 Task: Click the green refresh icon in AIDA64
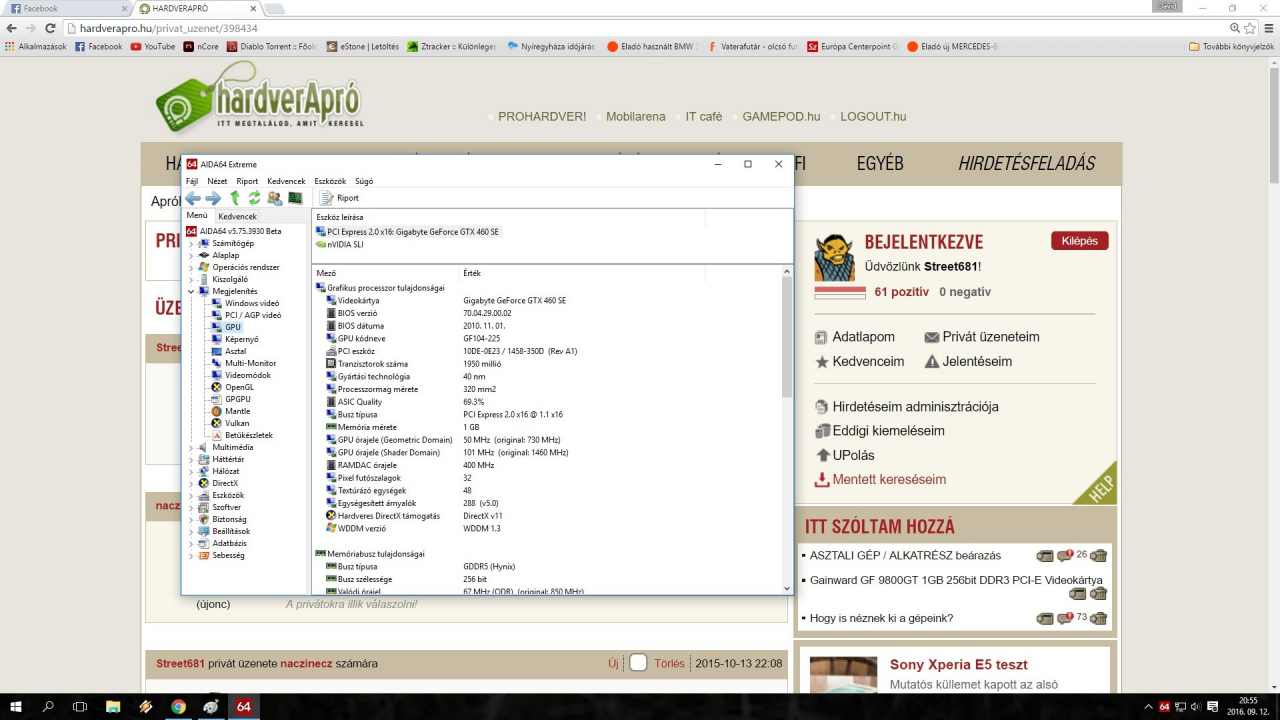[254, 198]
